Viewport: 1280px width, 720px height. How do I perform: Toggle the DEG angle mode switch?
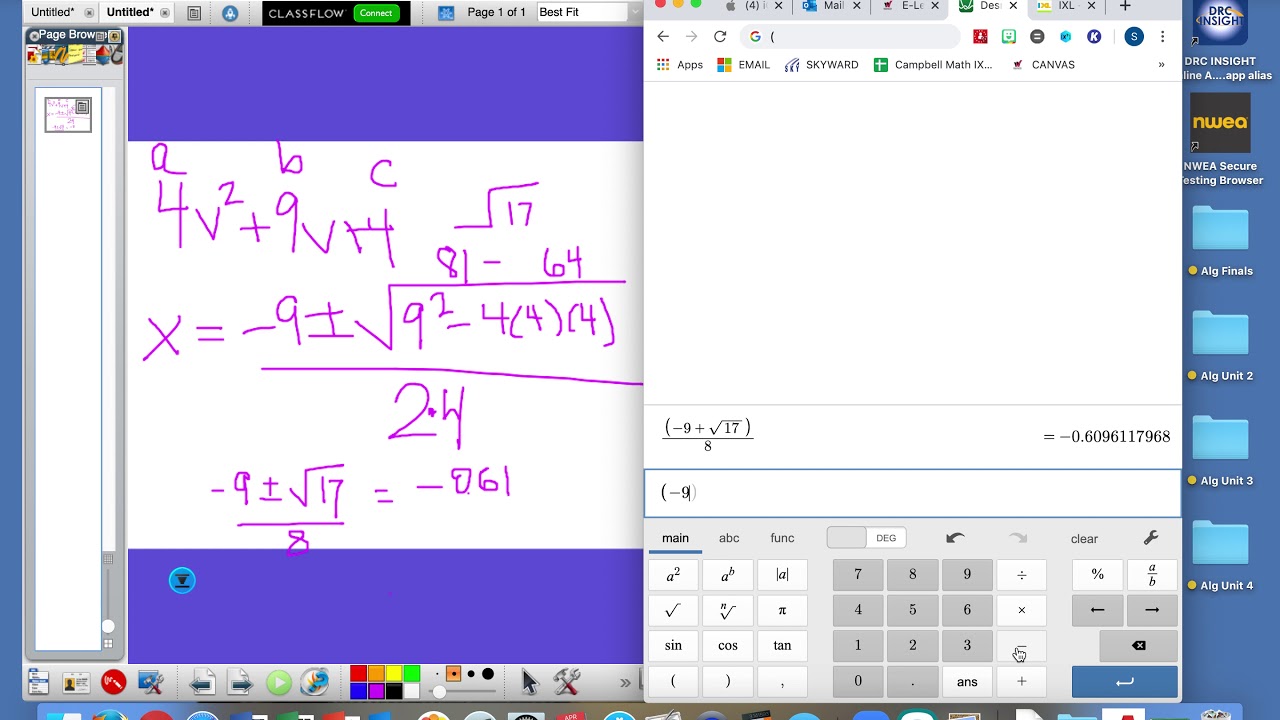pyautogui.click(x=864, y=538)
